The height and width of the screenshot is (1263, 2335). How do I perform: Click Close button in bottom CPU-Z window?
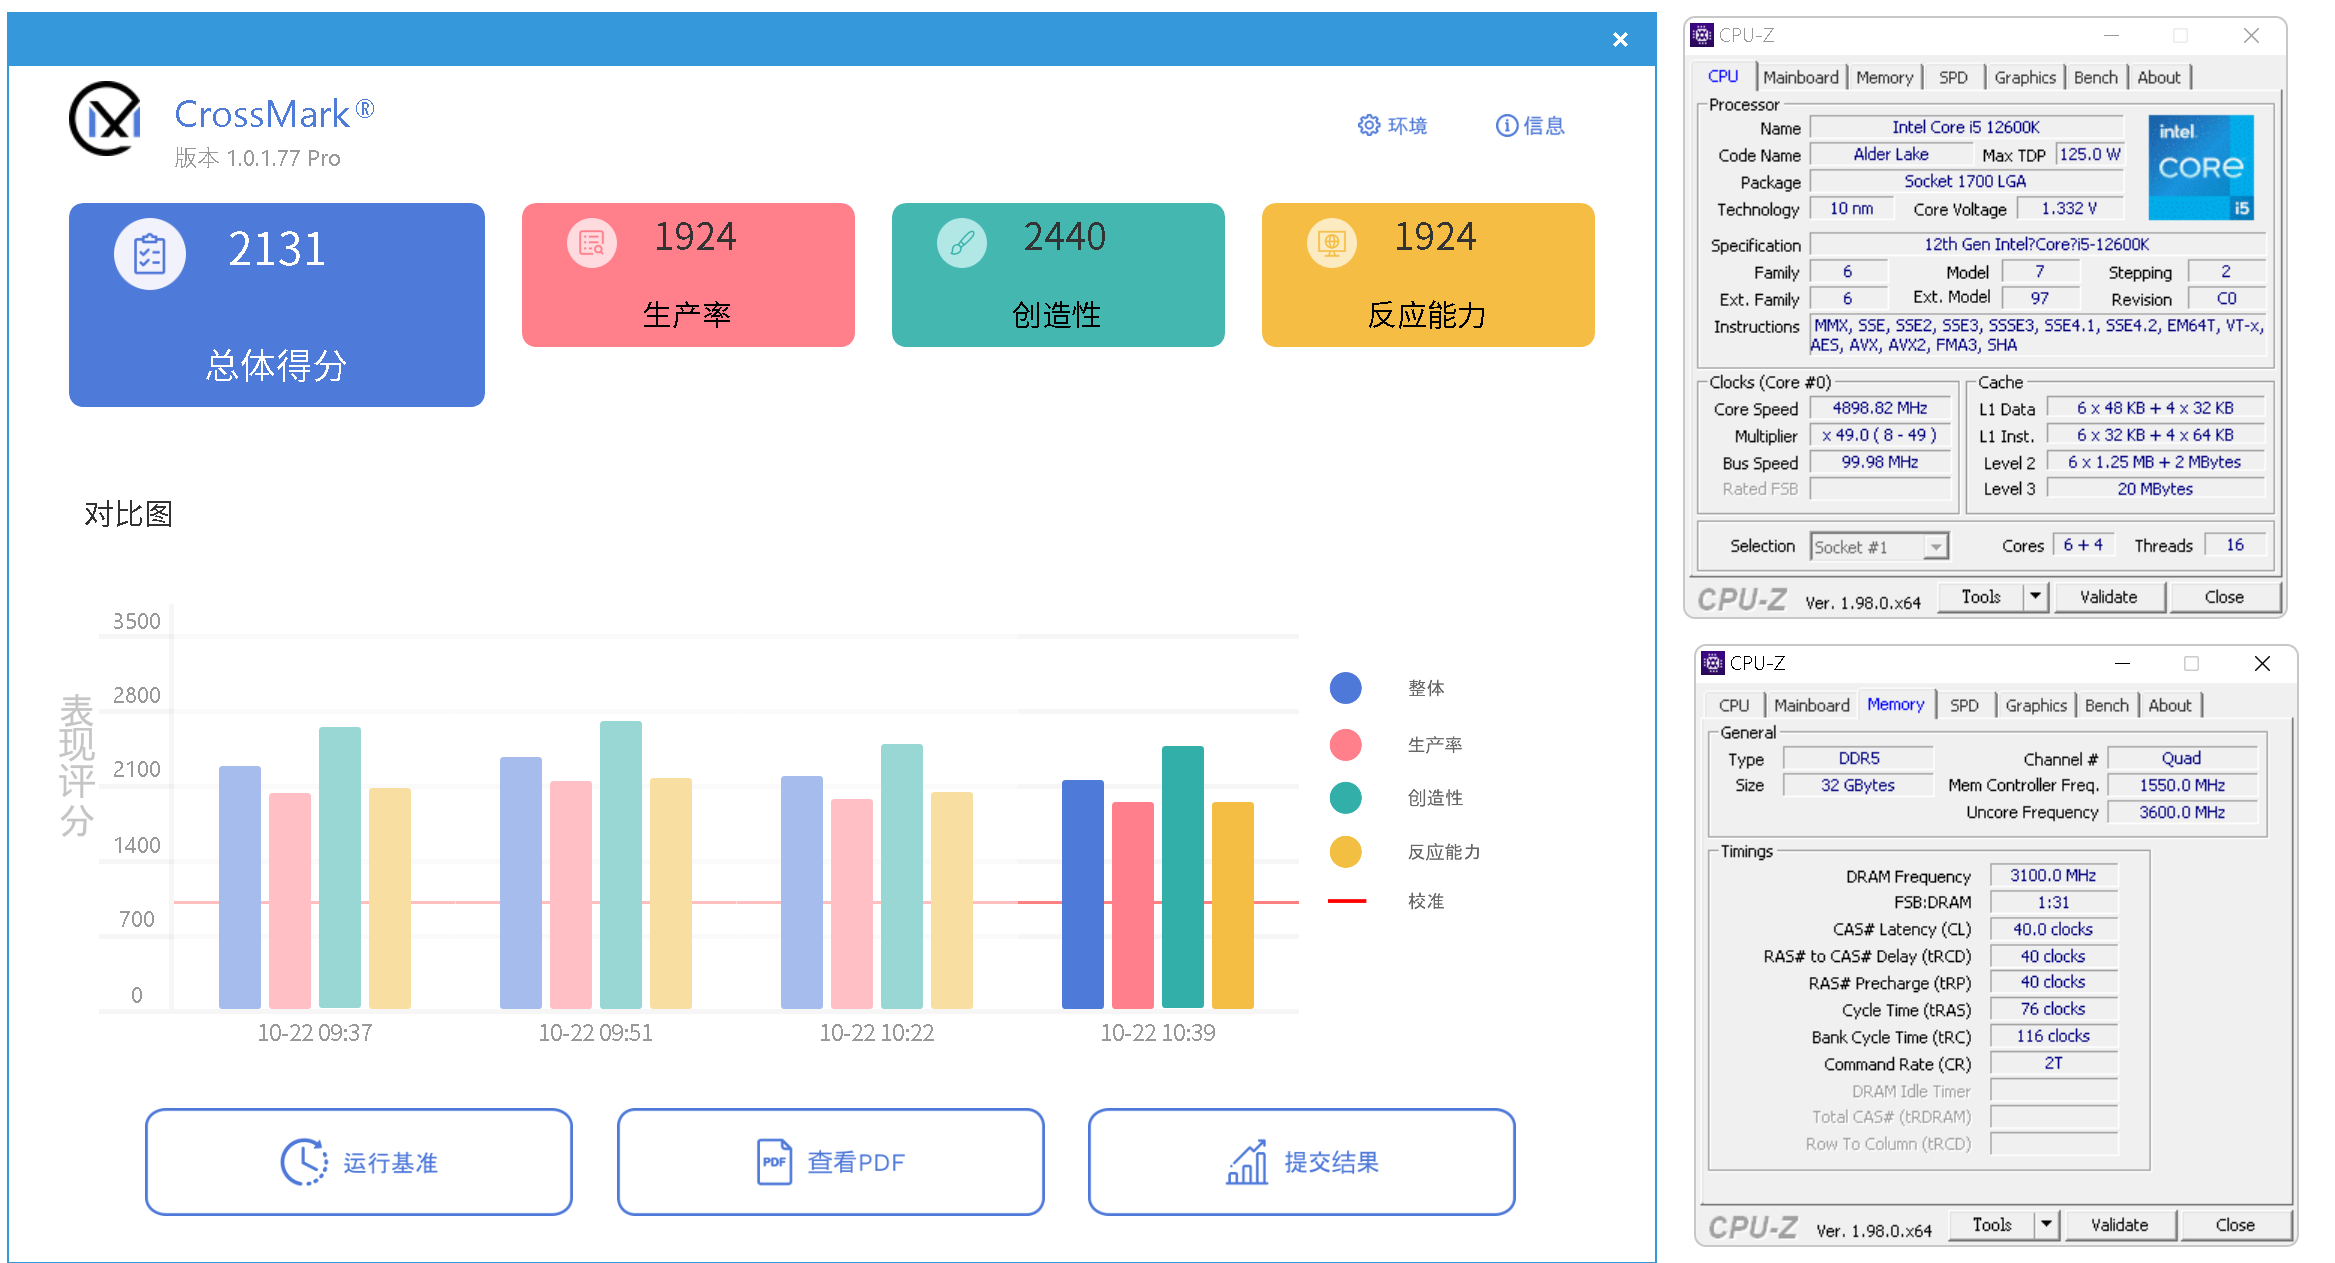2235,1225
